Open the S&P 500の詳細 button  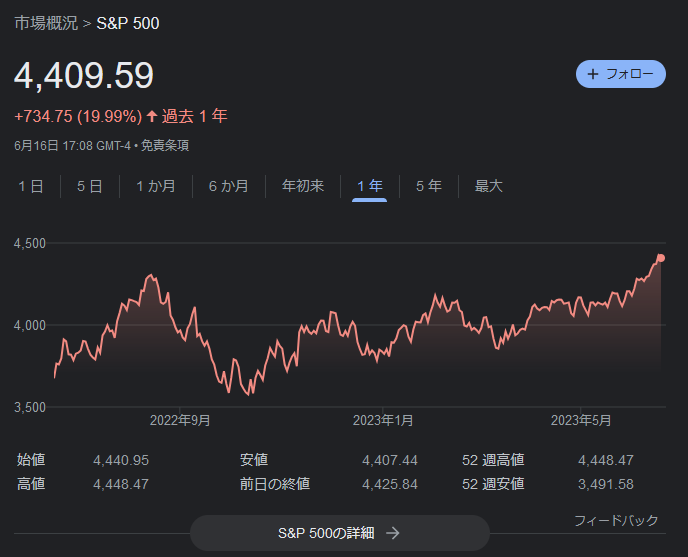point(340,533)
